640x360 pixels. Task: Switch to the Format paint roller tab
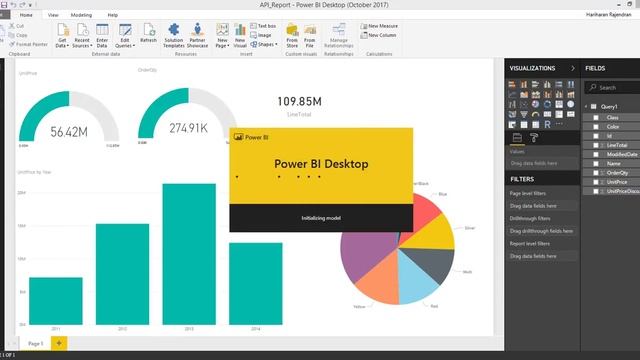tap(534, 138)
